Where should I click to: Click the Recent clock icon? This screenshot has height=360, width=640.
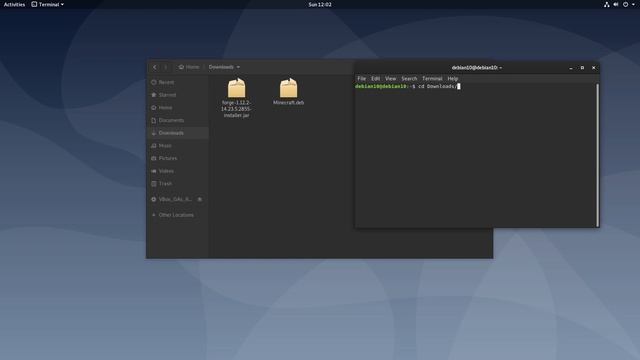click(154, 82)
